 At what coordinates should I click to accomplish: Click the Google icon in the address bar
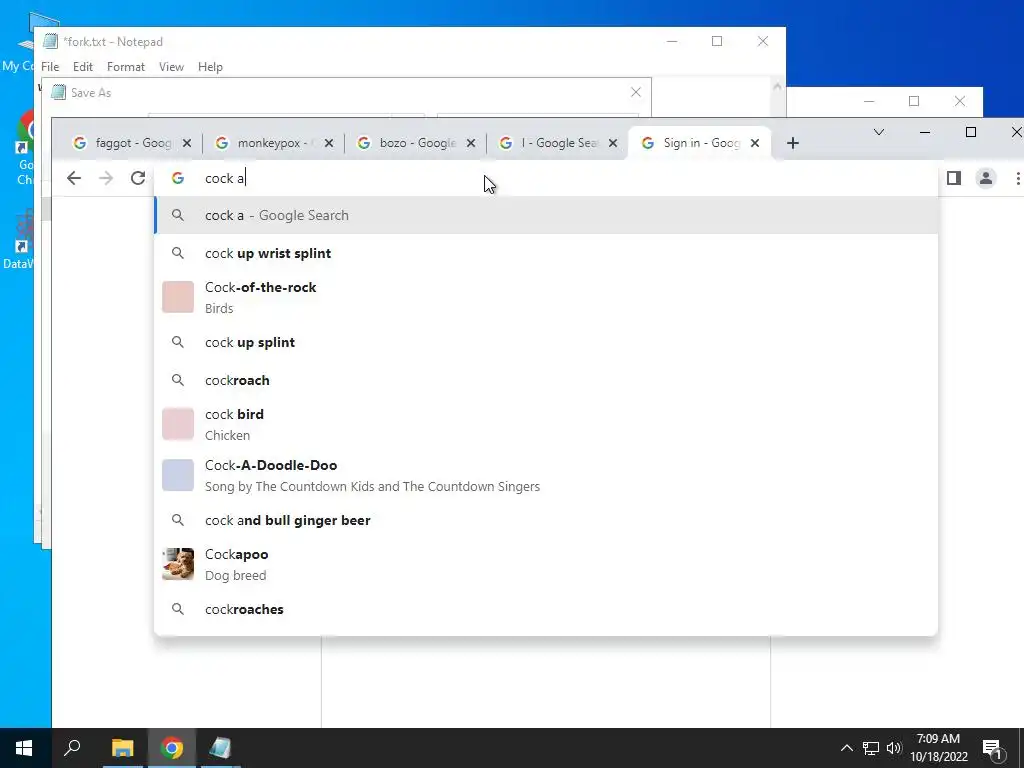(x=178, y=178)
